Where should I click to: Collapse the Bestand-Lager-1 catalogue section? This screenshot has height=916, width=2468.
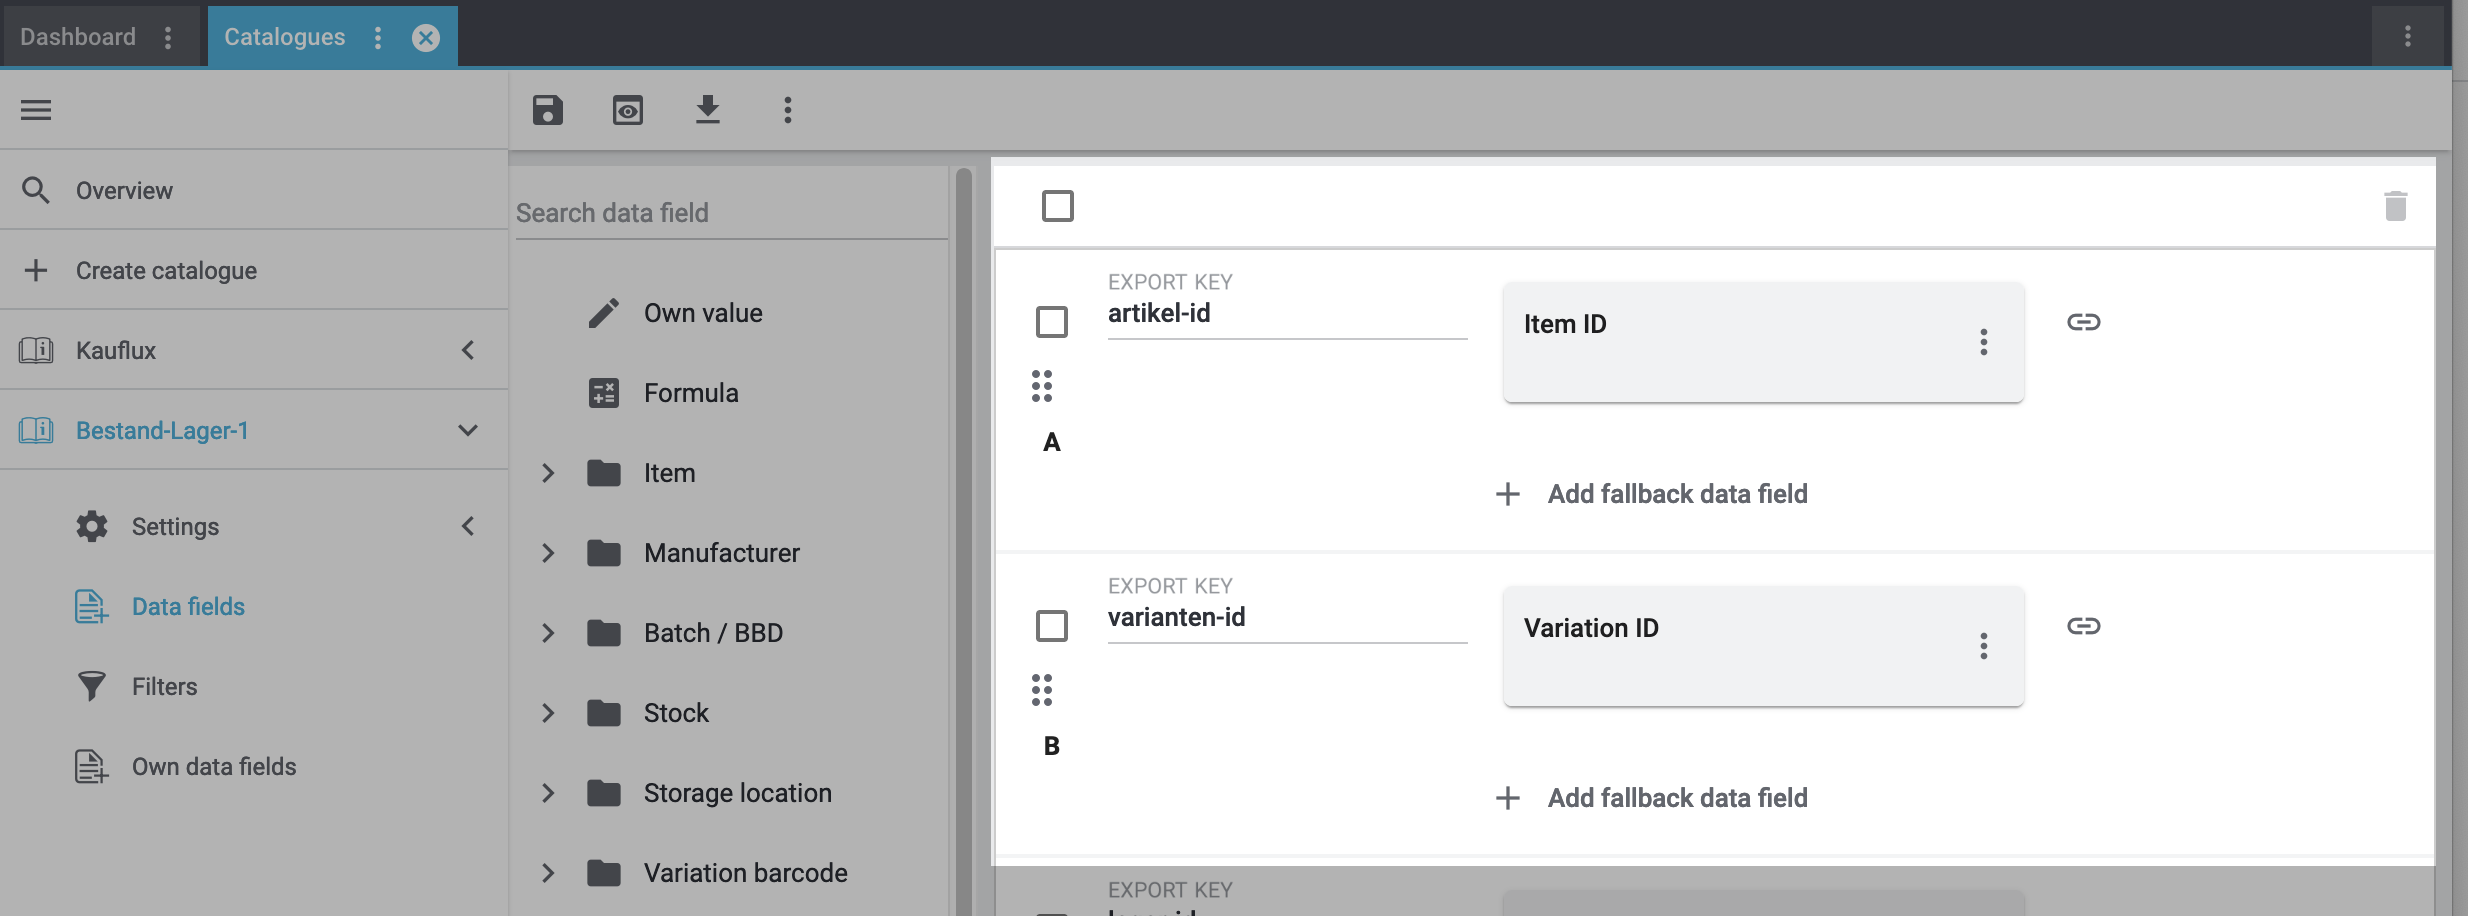(467, 430)
